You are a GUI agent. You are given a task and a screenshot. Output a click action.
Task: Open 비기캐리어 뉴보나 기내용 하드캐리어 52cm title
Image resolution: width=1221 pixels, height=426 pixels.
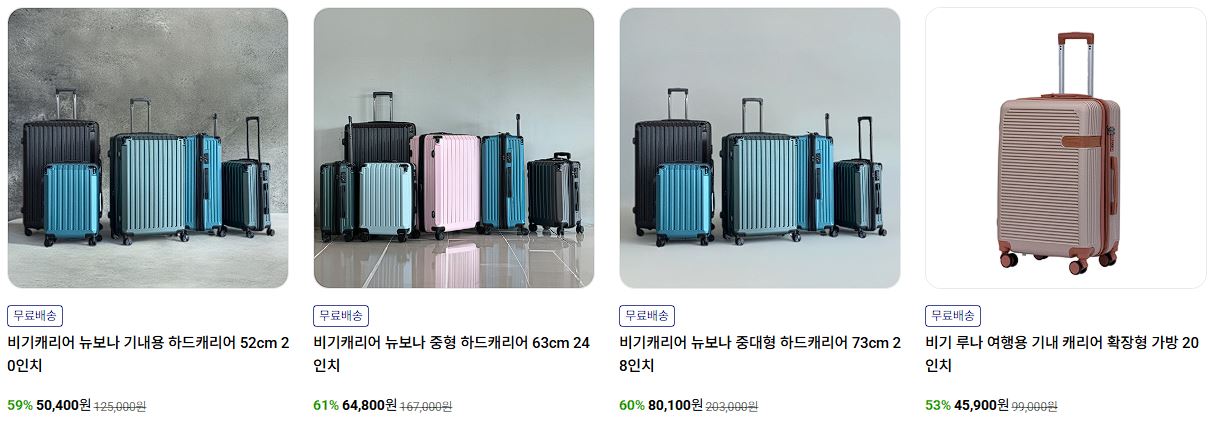click(148, 354)
